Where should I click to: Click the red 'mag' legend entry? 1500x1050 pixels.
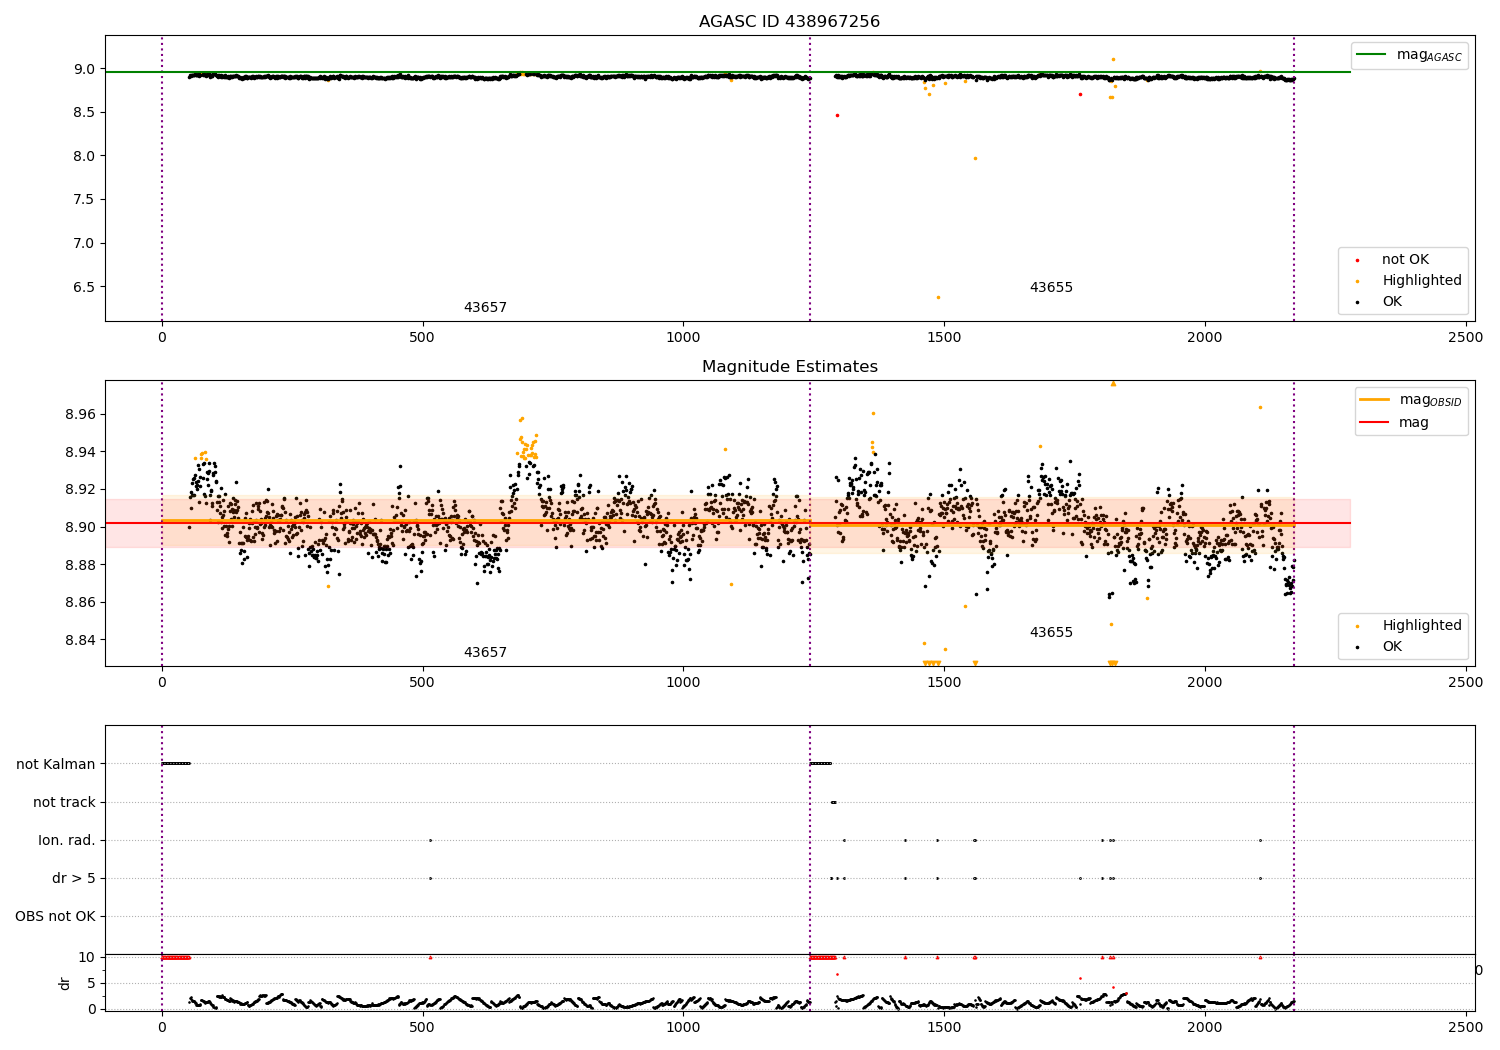tap(1394, 423)
